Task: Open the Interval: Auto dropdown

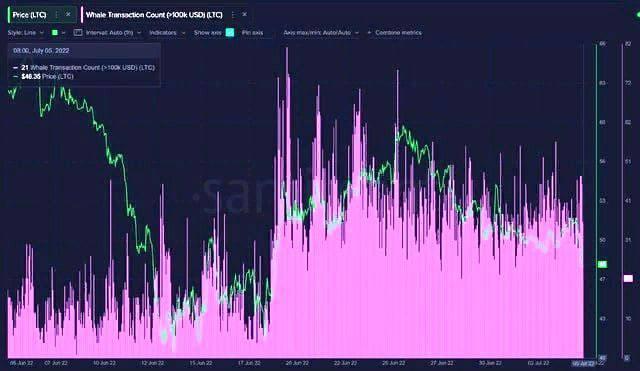Action: click(x=113, y=33)
